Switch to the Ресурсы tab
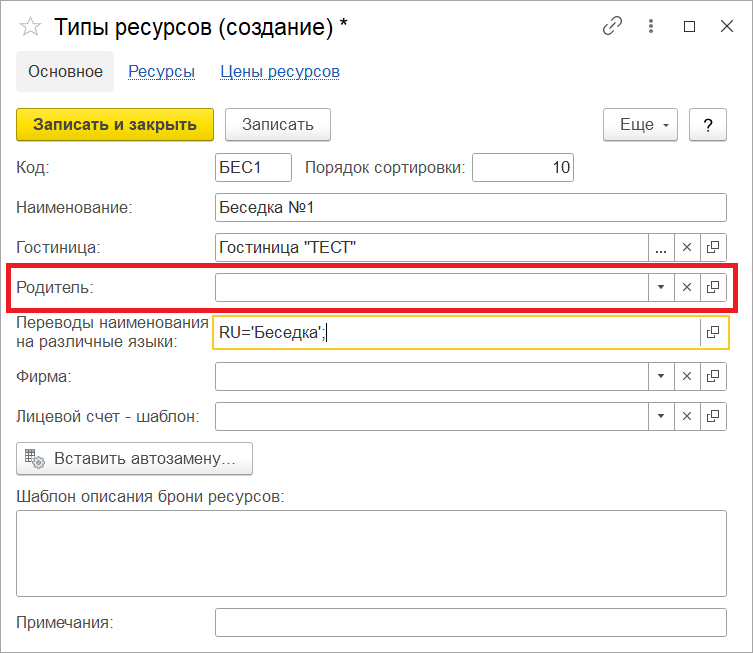 (161, 72)
